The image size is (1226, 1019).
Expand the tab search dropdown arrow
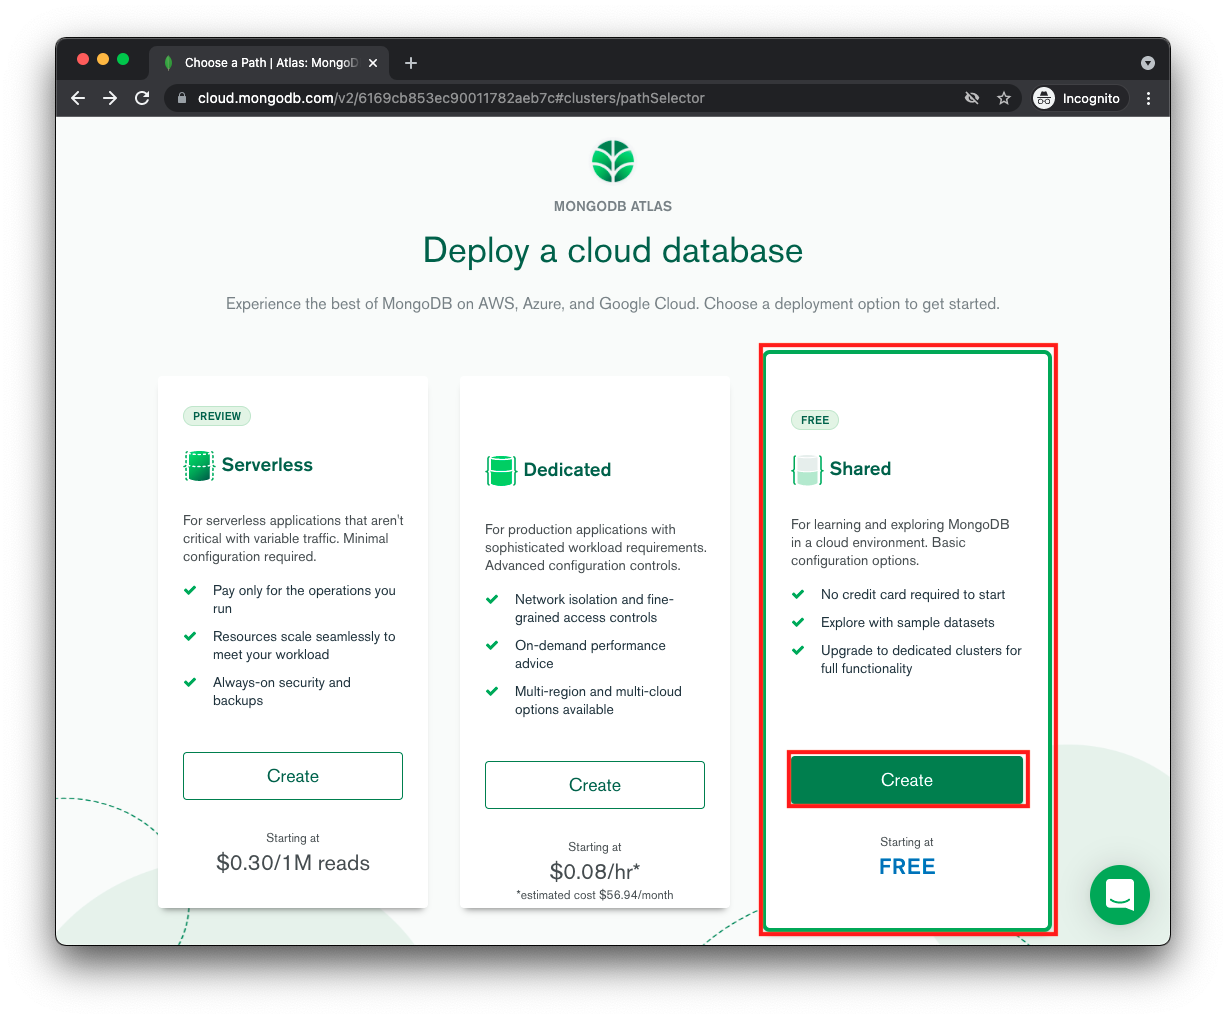click(1147, 63)
